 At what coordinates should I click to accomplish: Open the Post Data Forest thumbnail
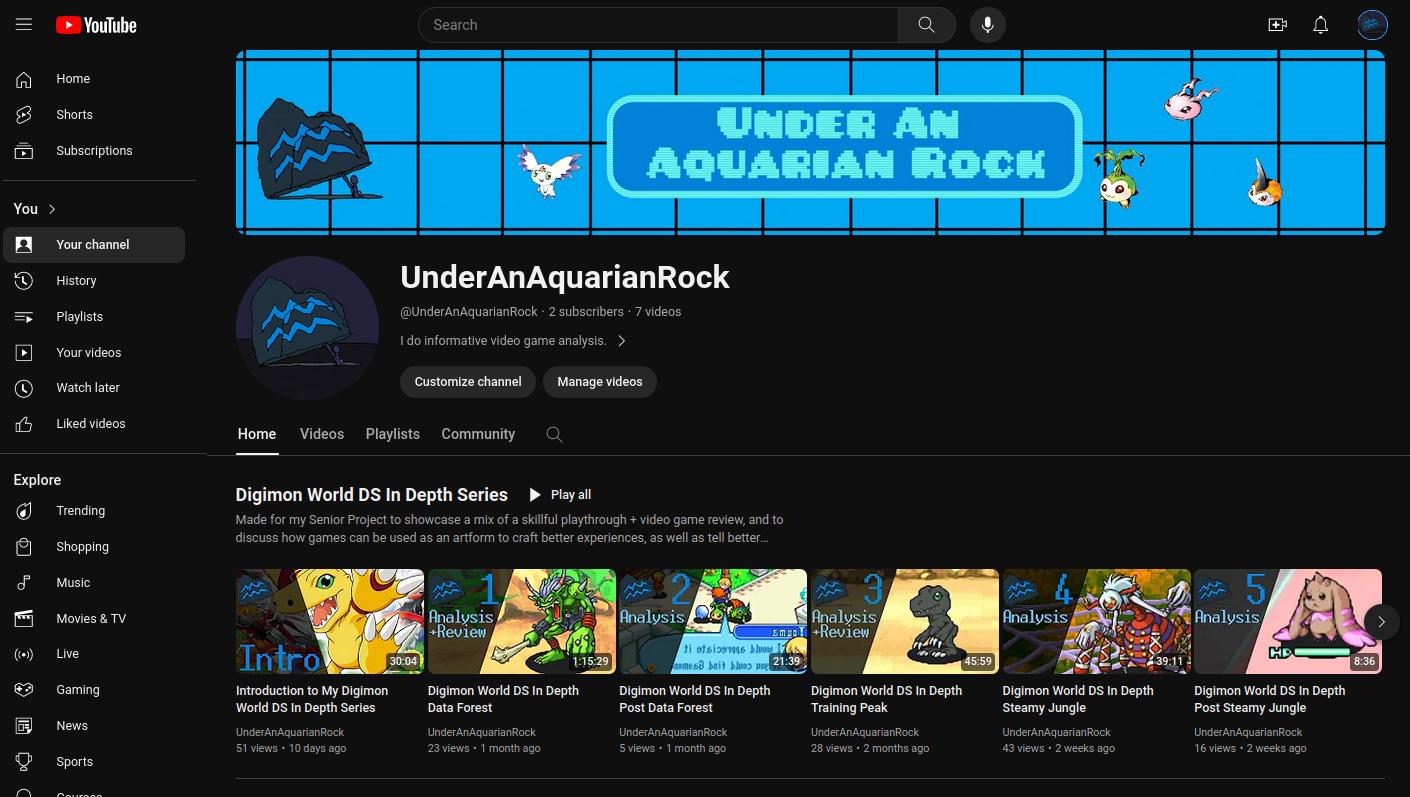[x=713, y=622]
